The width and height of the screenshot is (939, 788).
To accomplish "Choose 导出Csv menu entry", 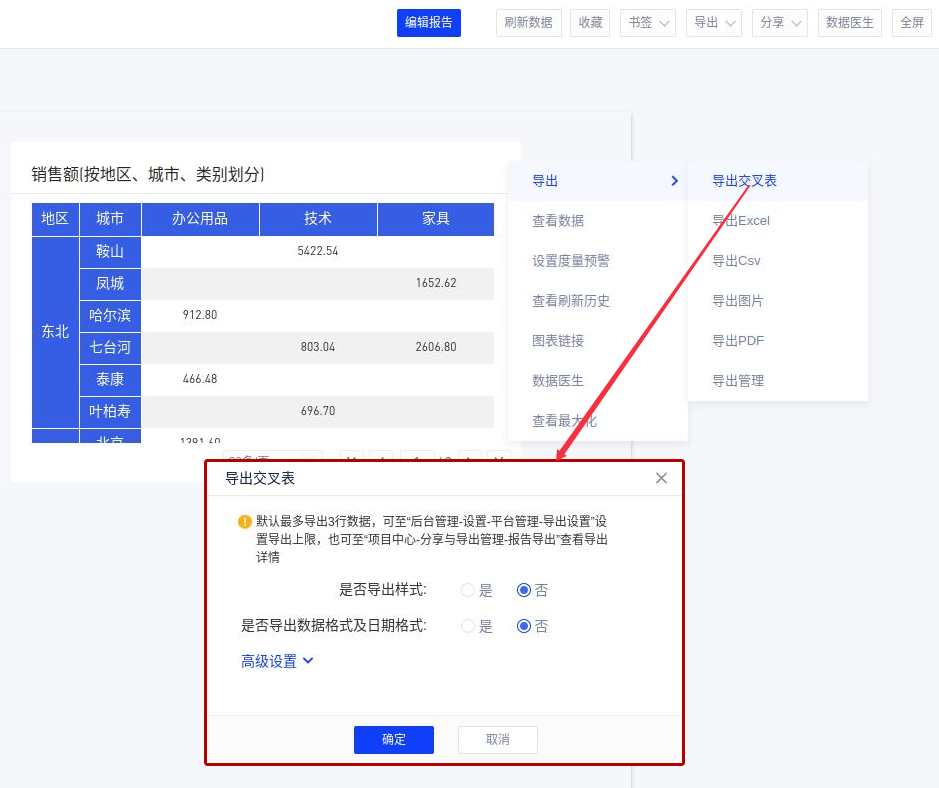I will [x=736, y=261].
